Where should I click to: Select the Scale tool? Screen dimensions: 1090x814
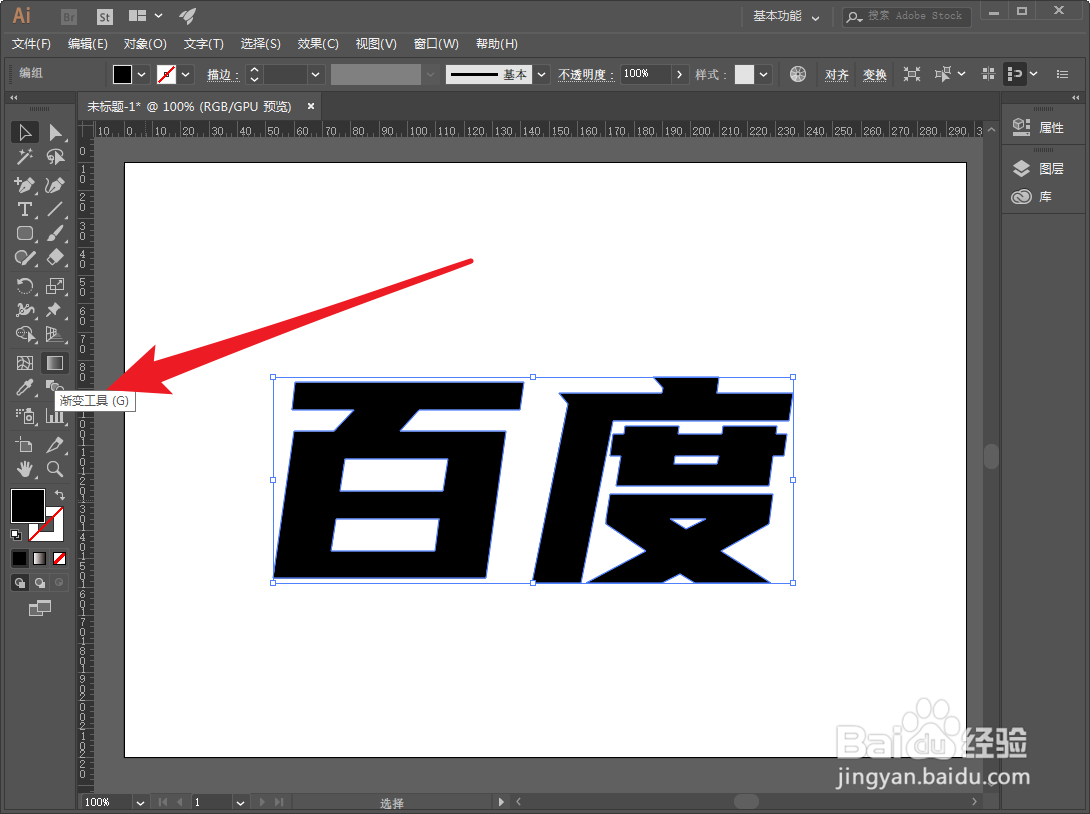click(x=55, y=286)
